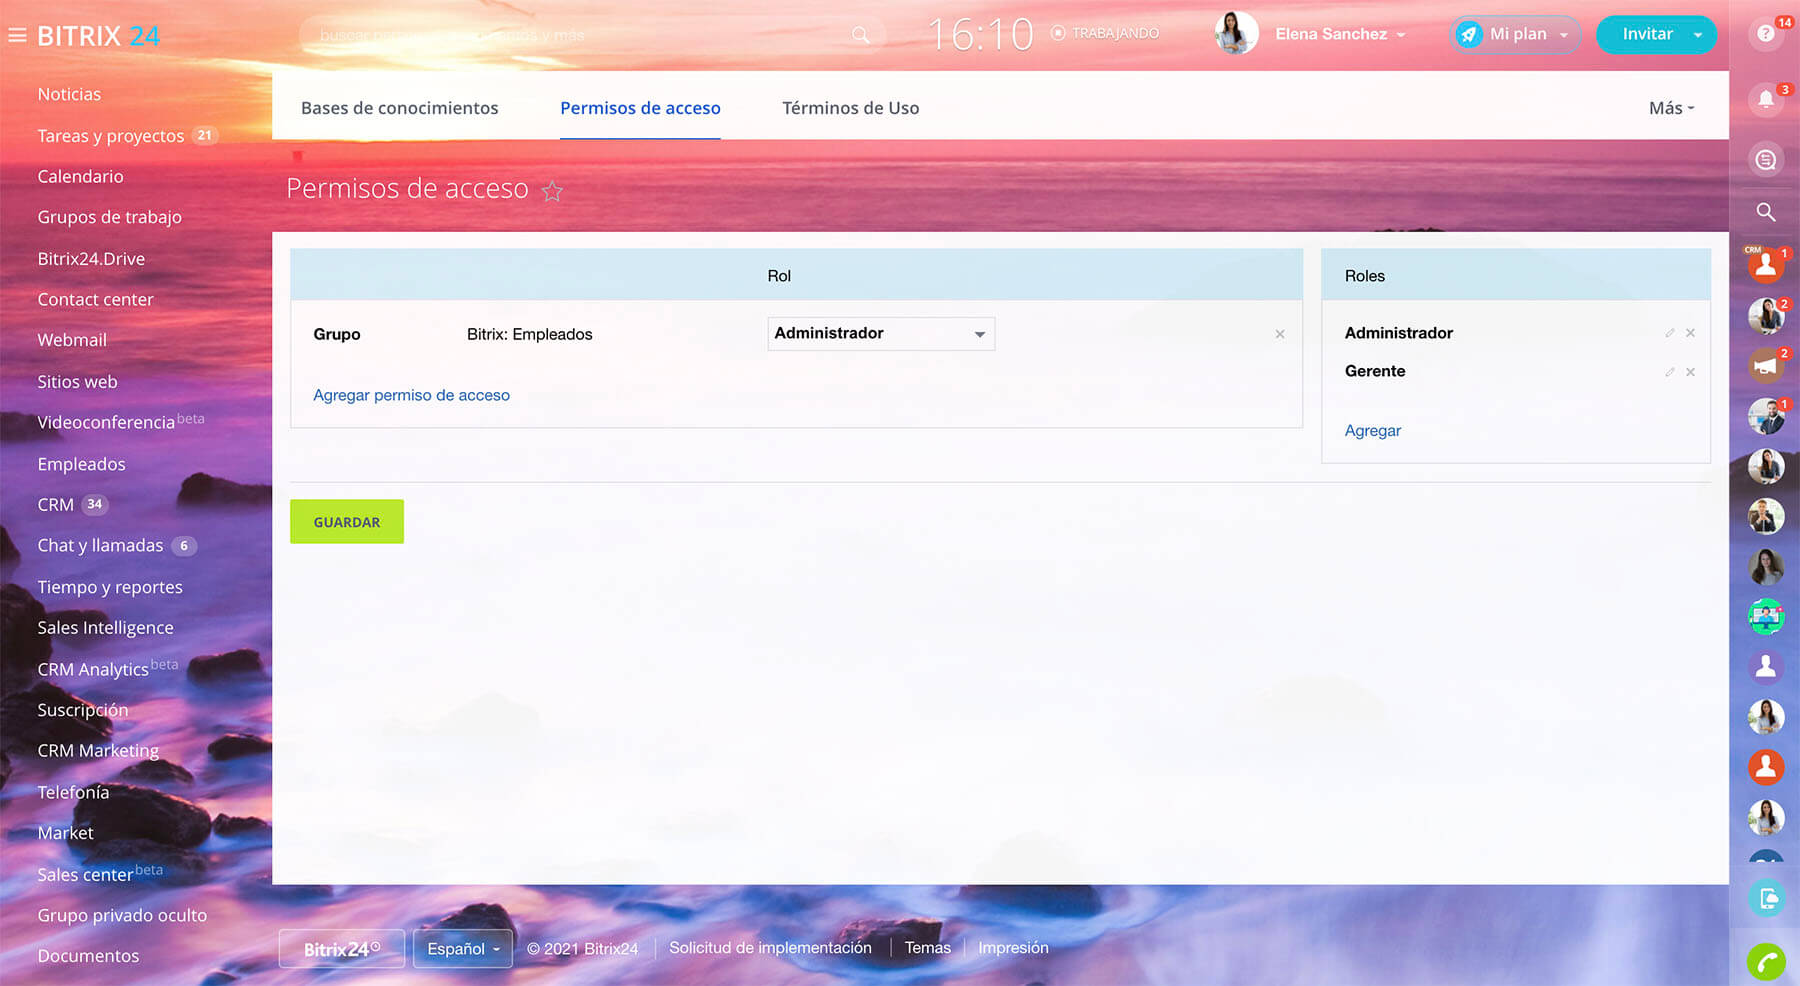Click the search magnifier in right sidebar
Image resolution: width=1800 pixels, height=986 pixels.
1765,212
